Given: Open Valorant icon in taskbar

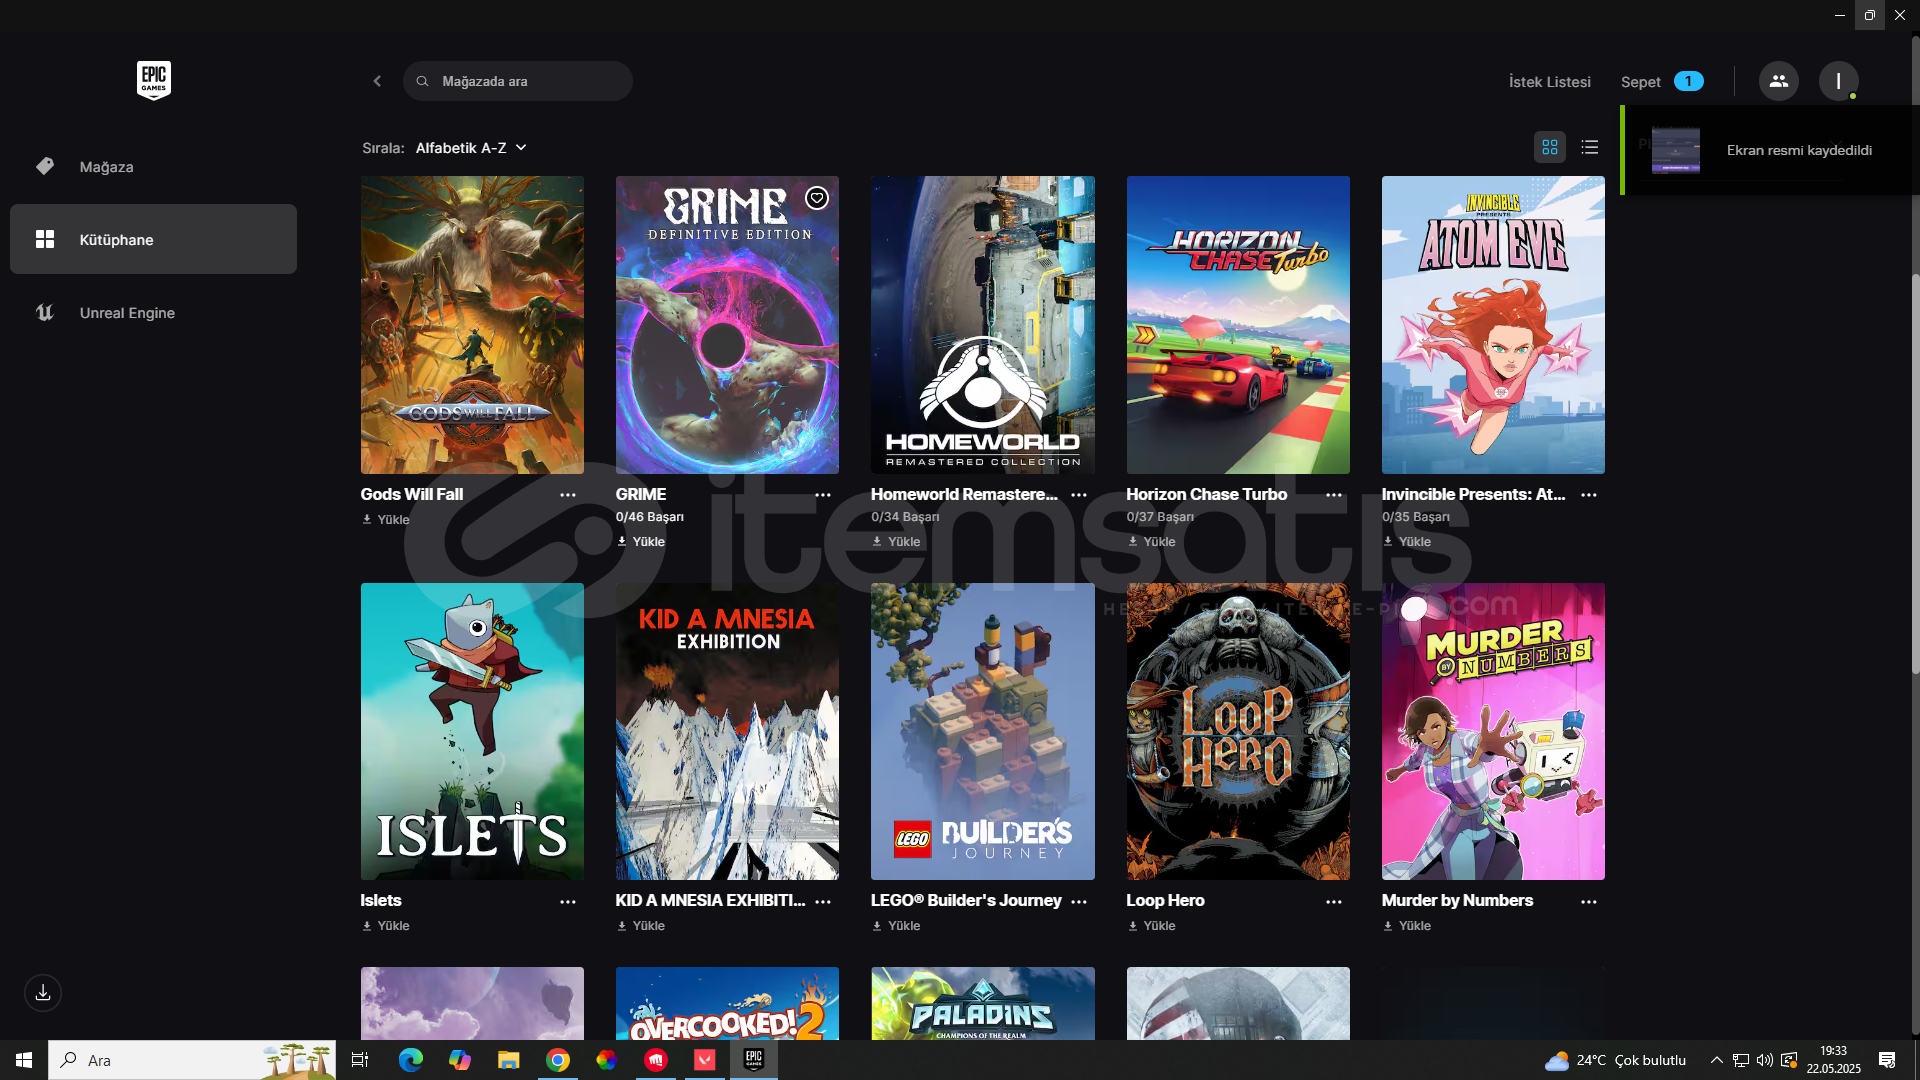Looking at the screenshot, I should coord(705,1060).
